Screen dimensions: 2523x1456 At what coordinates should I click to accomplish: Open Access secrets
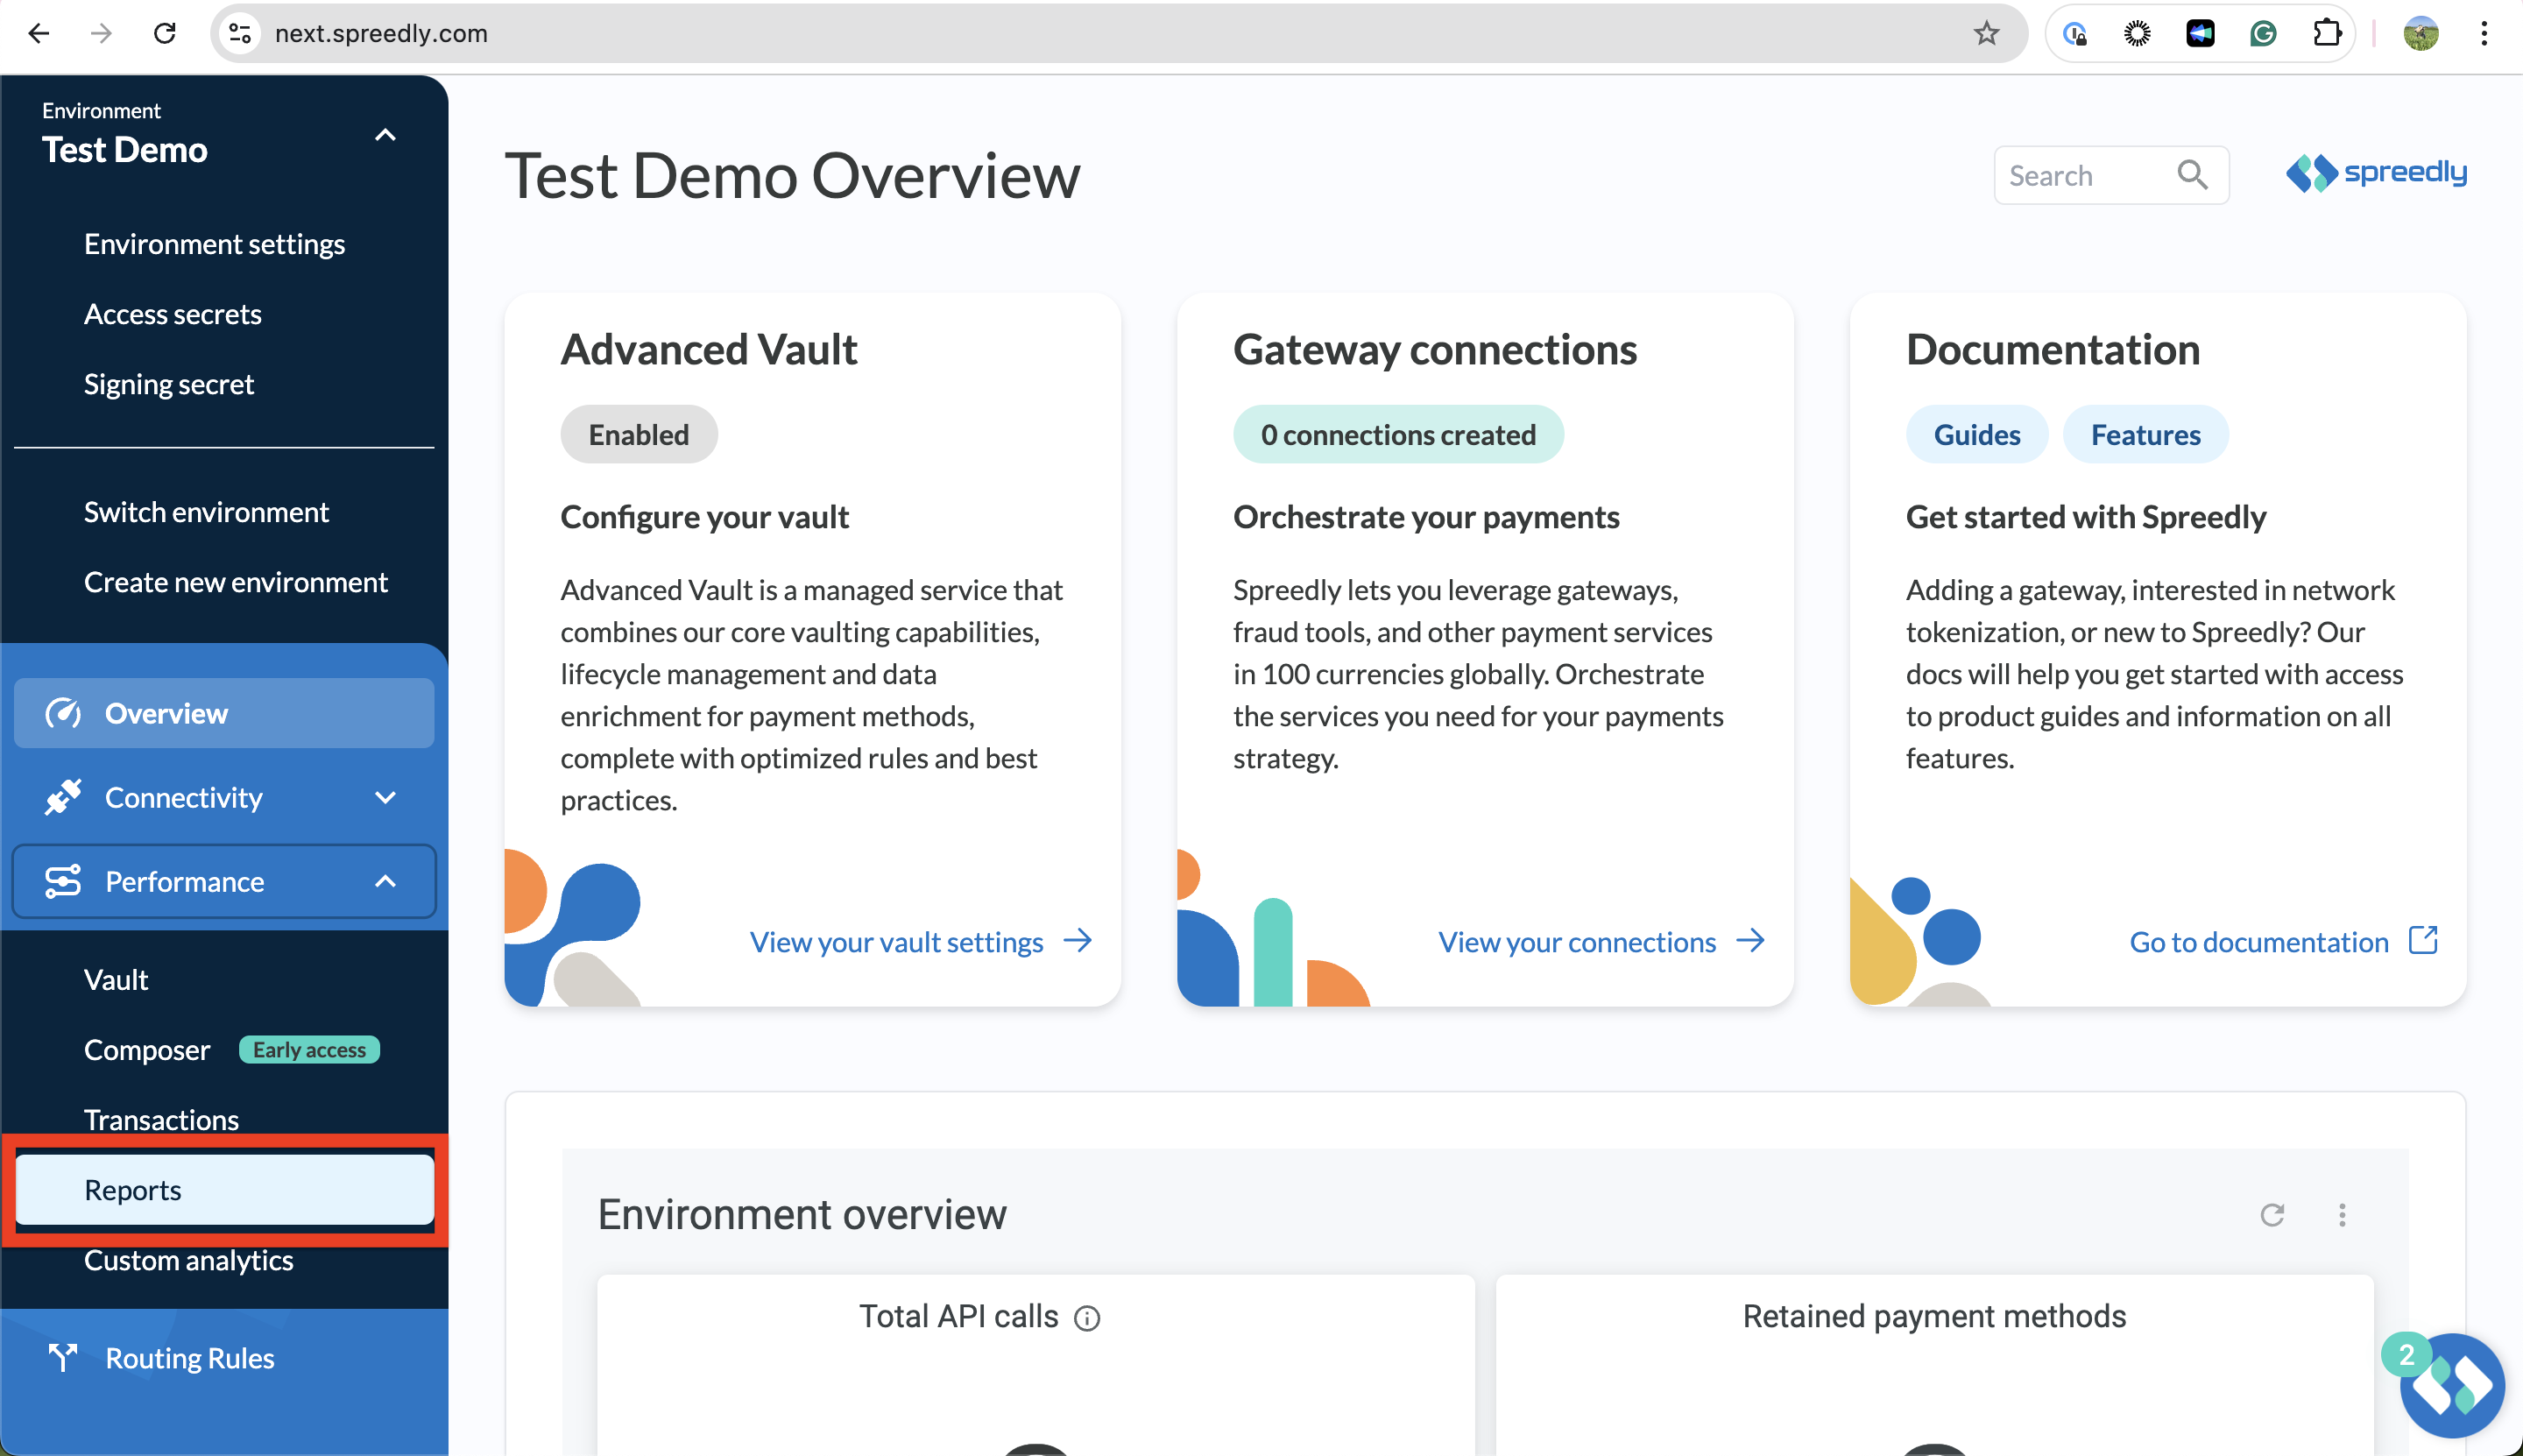point(172,313)
